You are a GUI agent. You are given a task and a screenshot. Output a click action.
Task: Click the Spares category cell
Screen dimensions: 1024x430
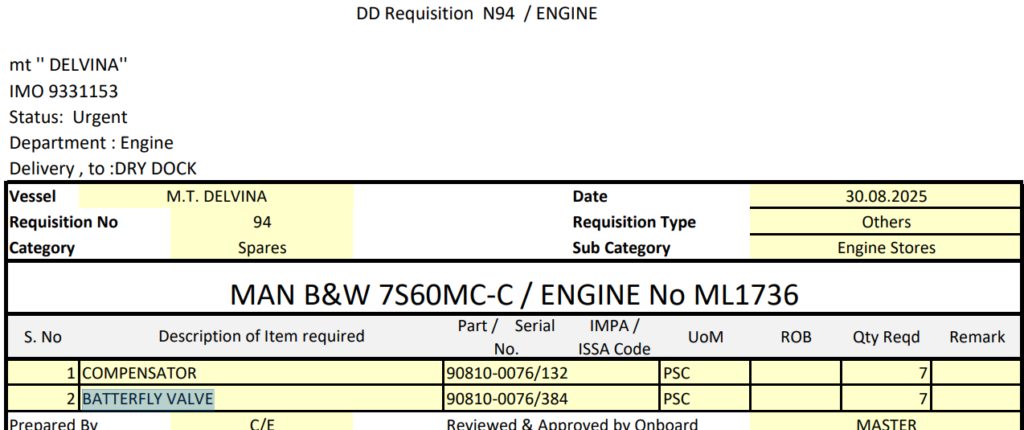261,247
